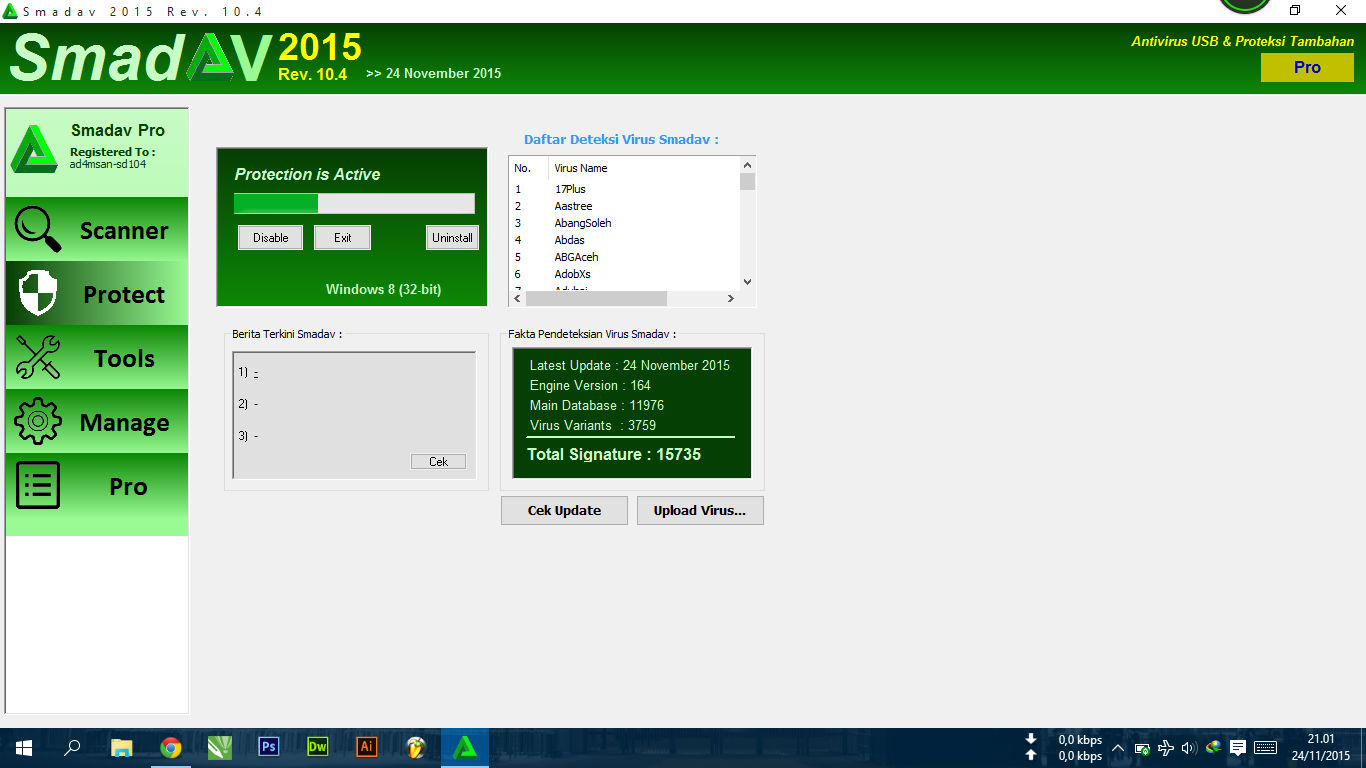Click the Main Database : 11976 text
Screen dimensions: 1366x768
click(597, 405)
